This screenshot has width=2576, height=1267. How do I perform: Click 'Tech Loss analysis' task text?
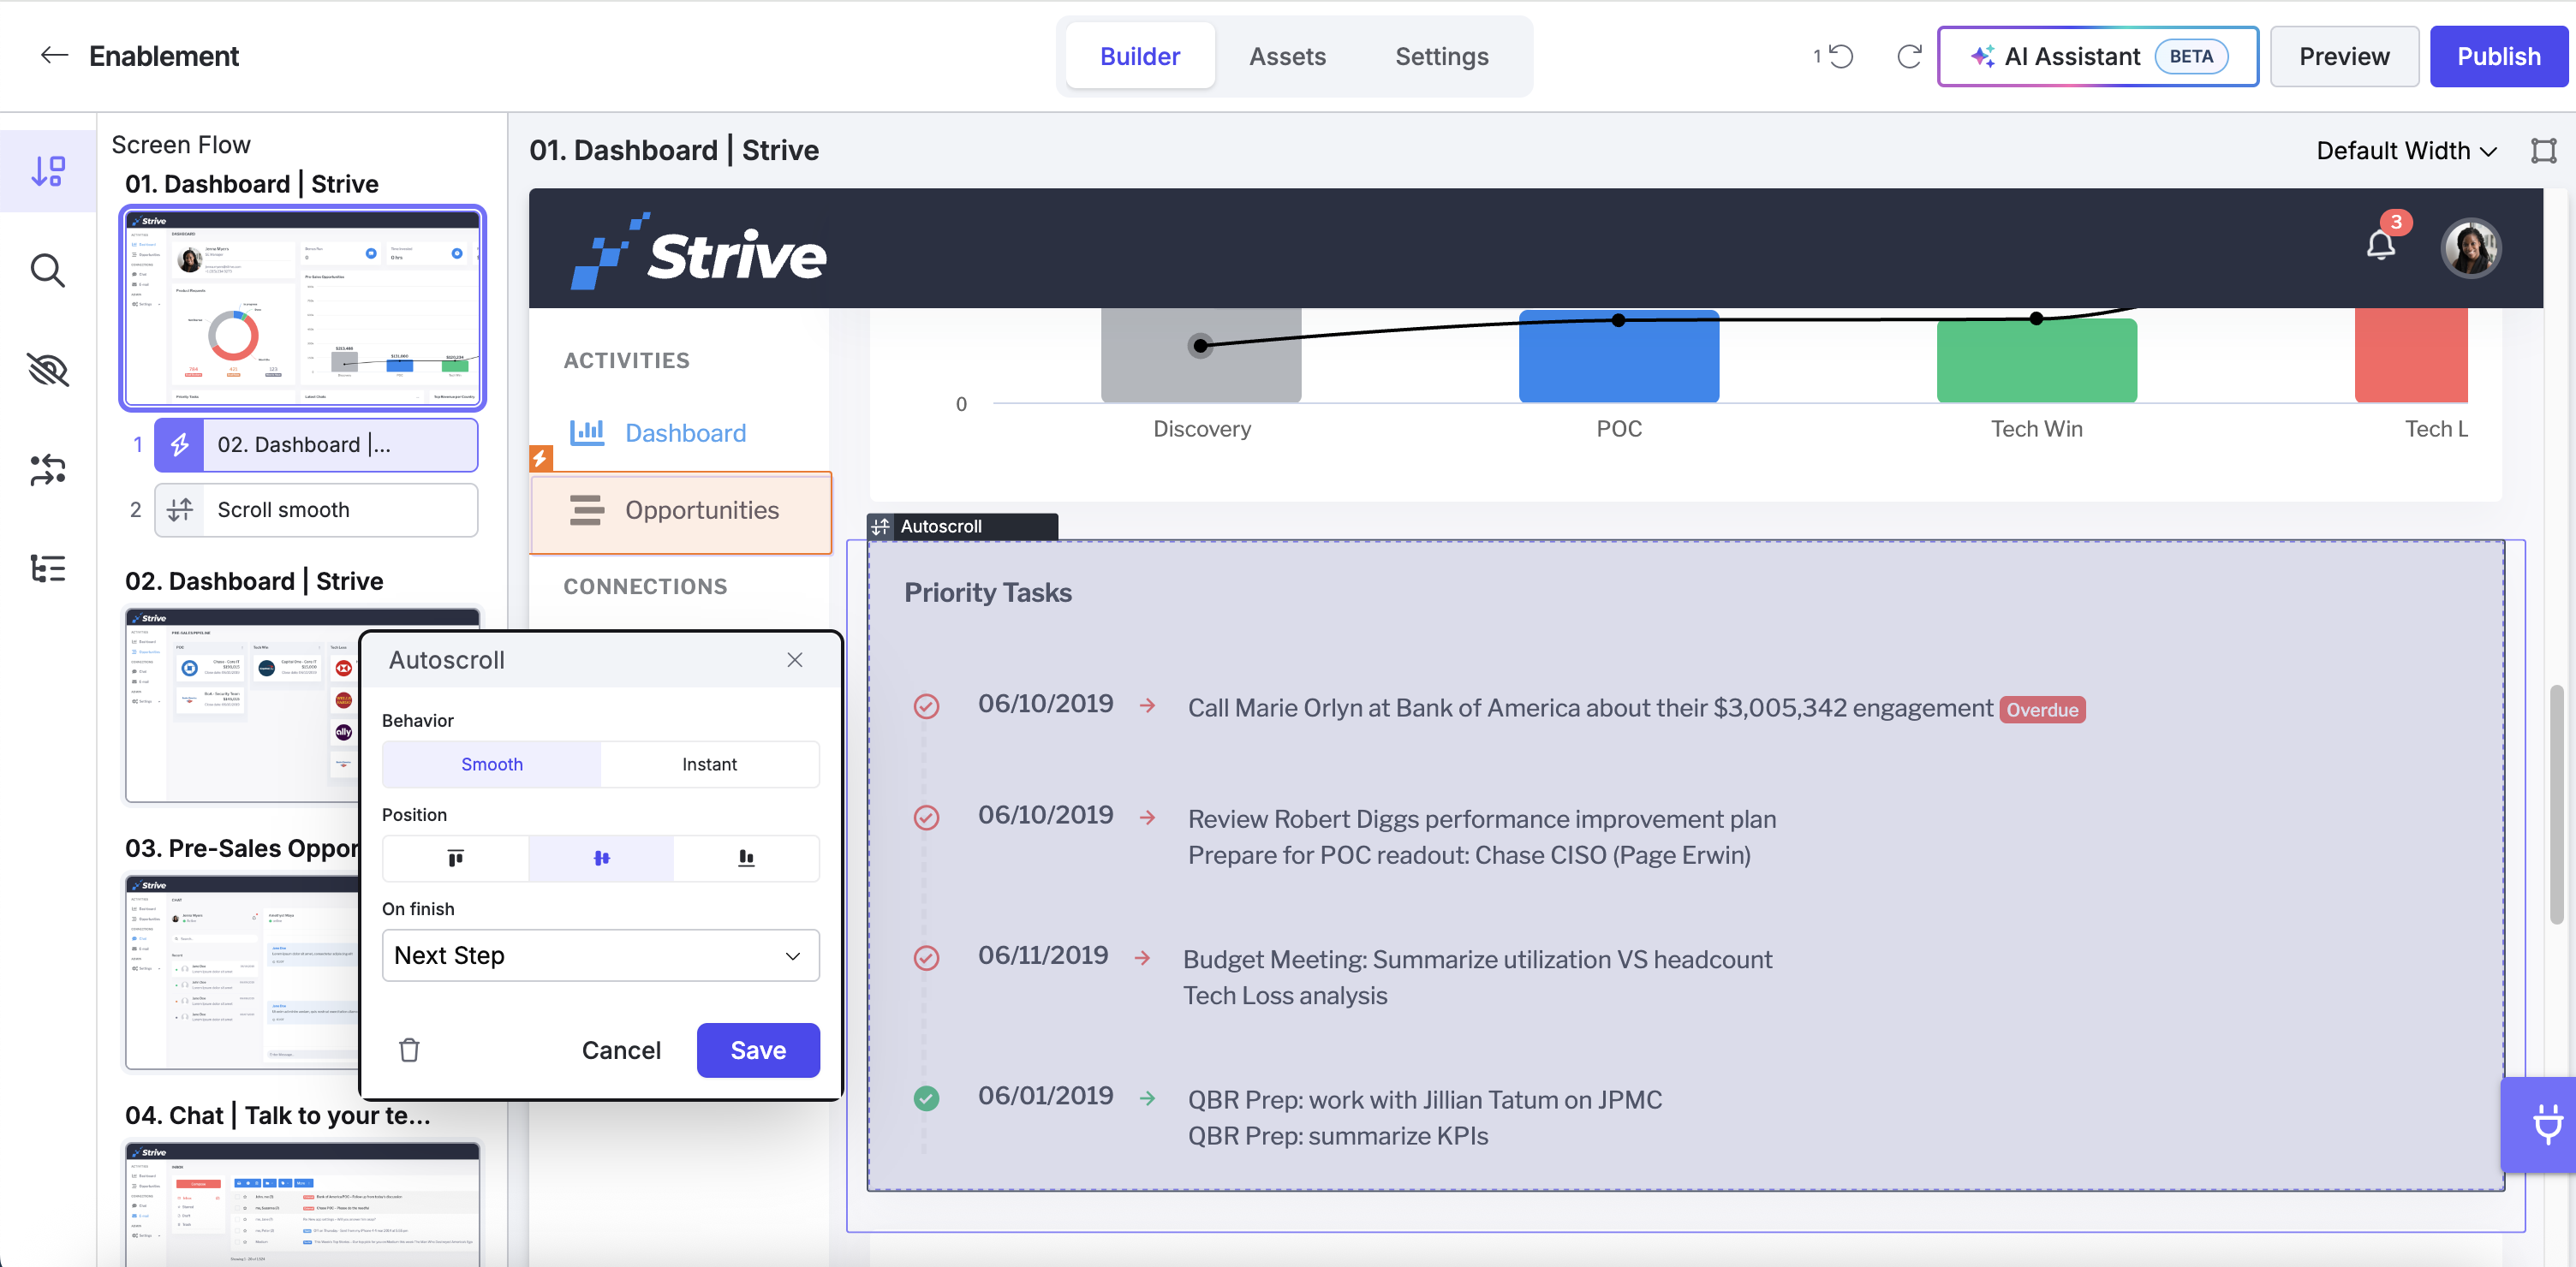[x=1285, y=996]
